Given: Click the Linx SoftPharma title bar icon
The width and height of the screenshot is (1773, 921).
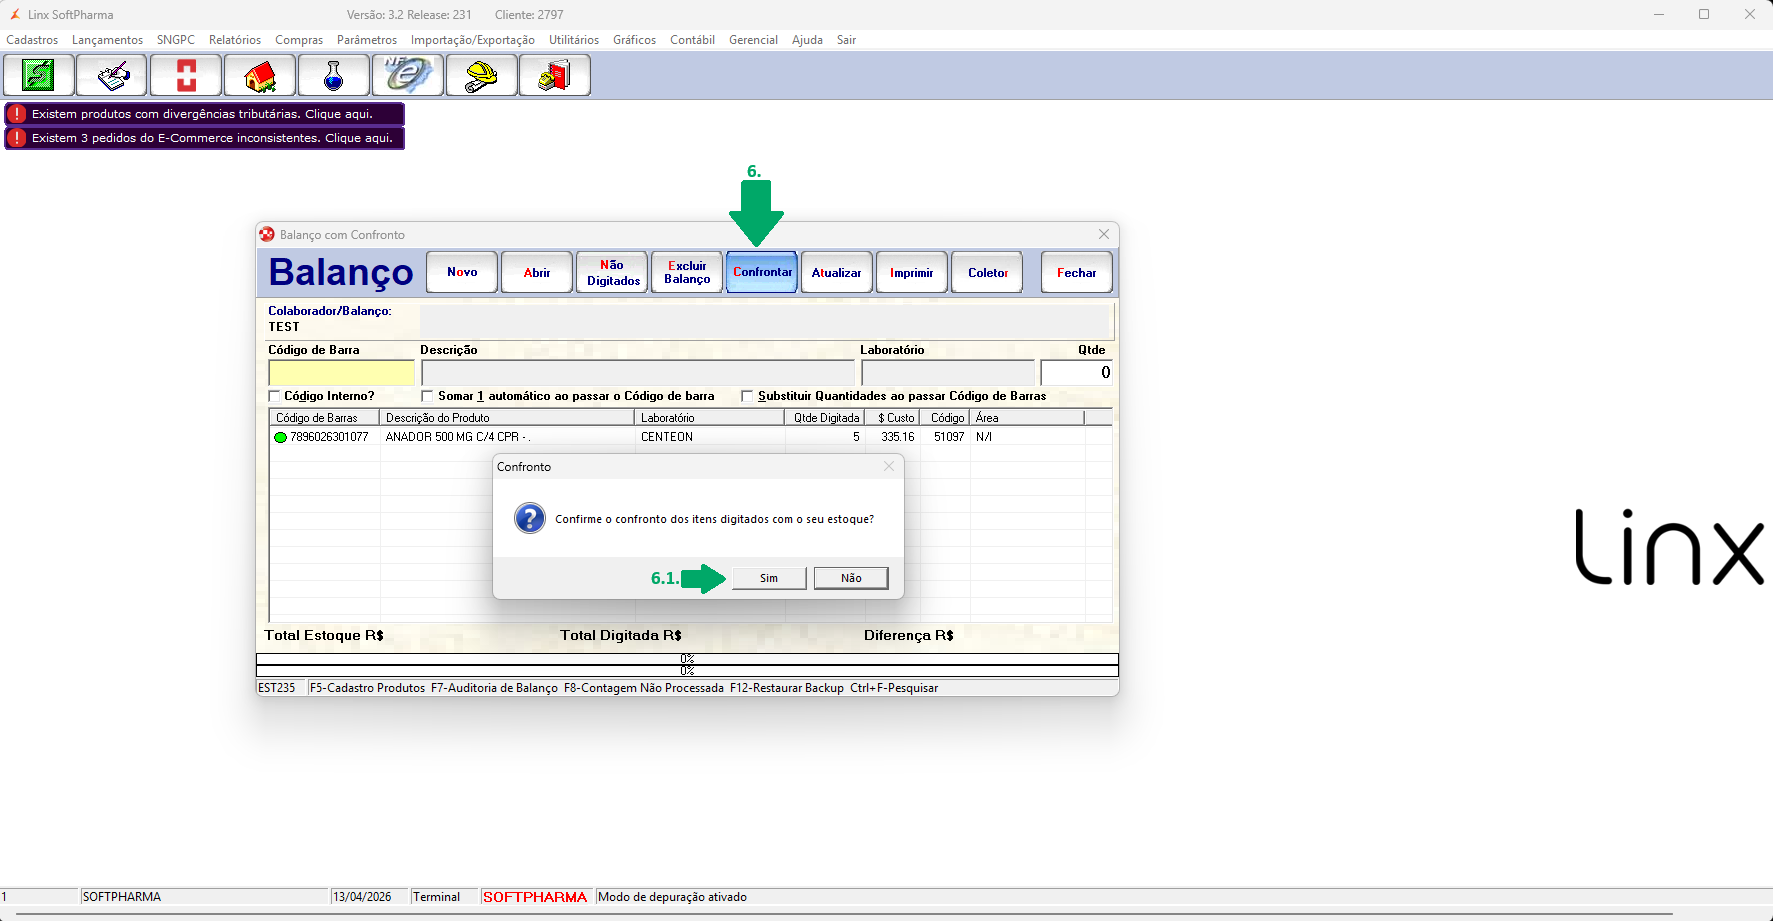Looking at the screenshot, I should coord(15,15).
